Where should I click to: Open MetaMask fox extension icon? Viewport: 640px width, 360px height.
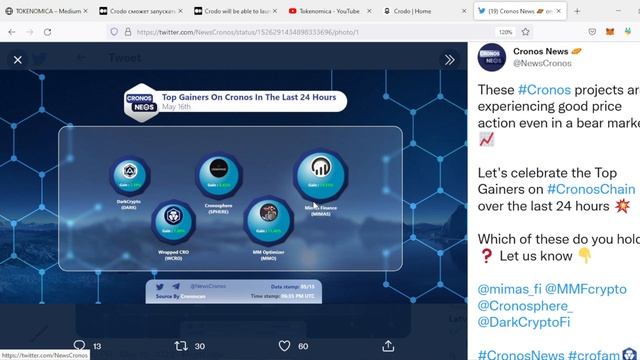tap(610, 32)
